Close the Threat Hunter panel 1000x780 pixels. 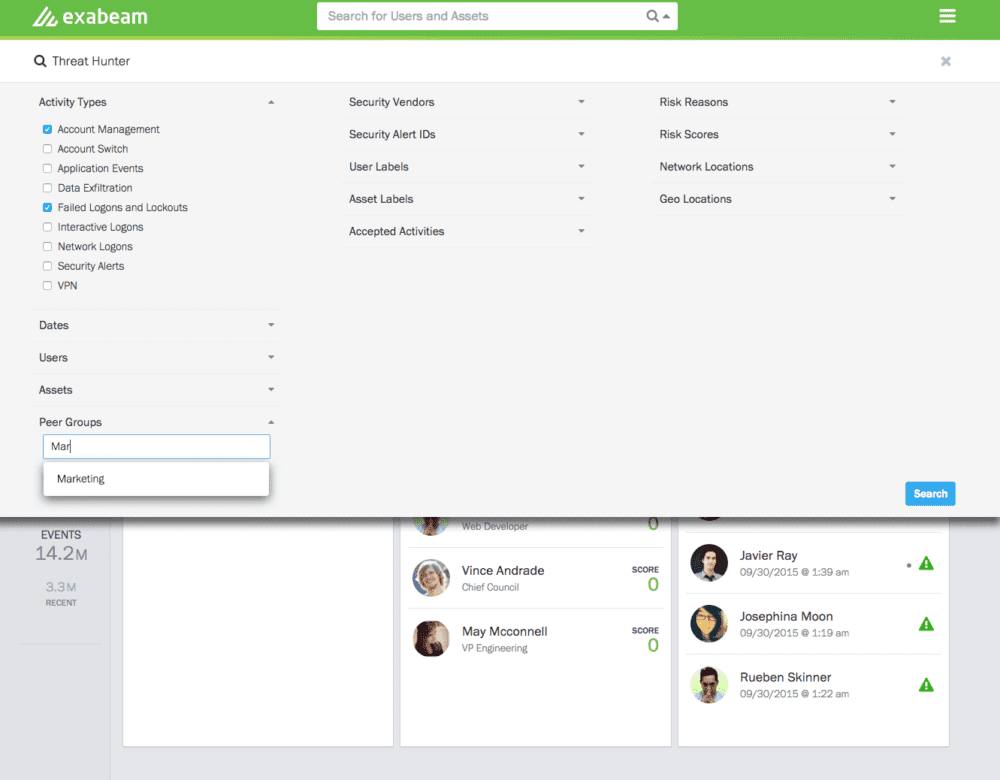click(945, 61)
